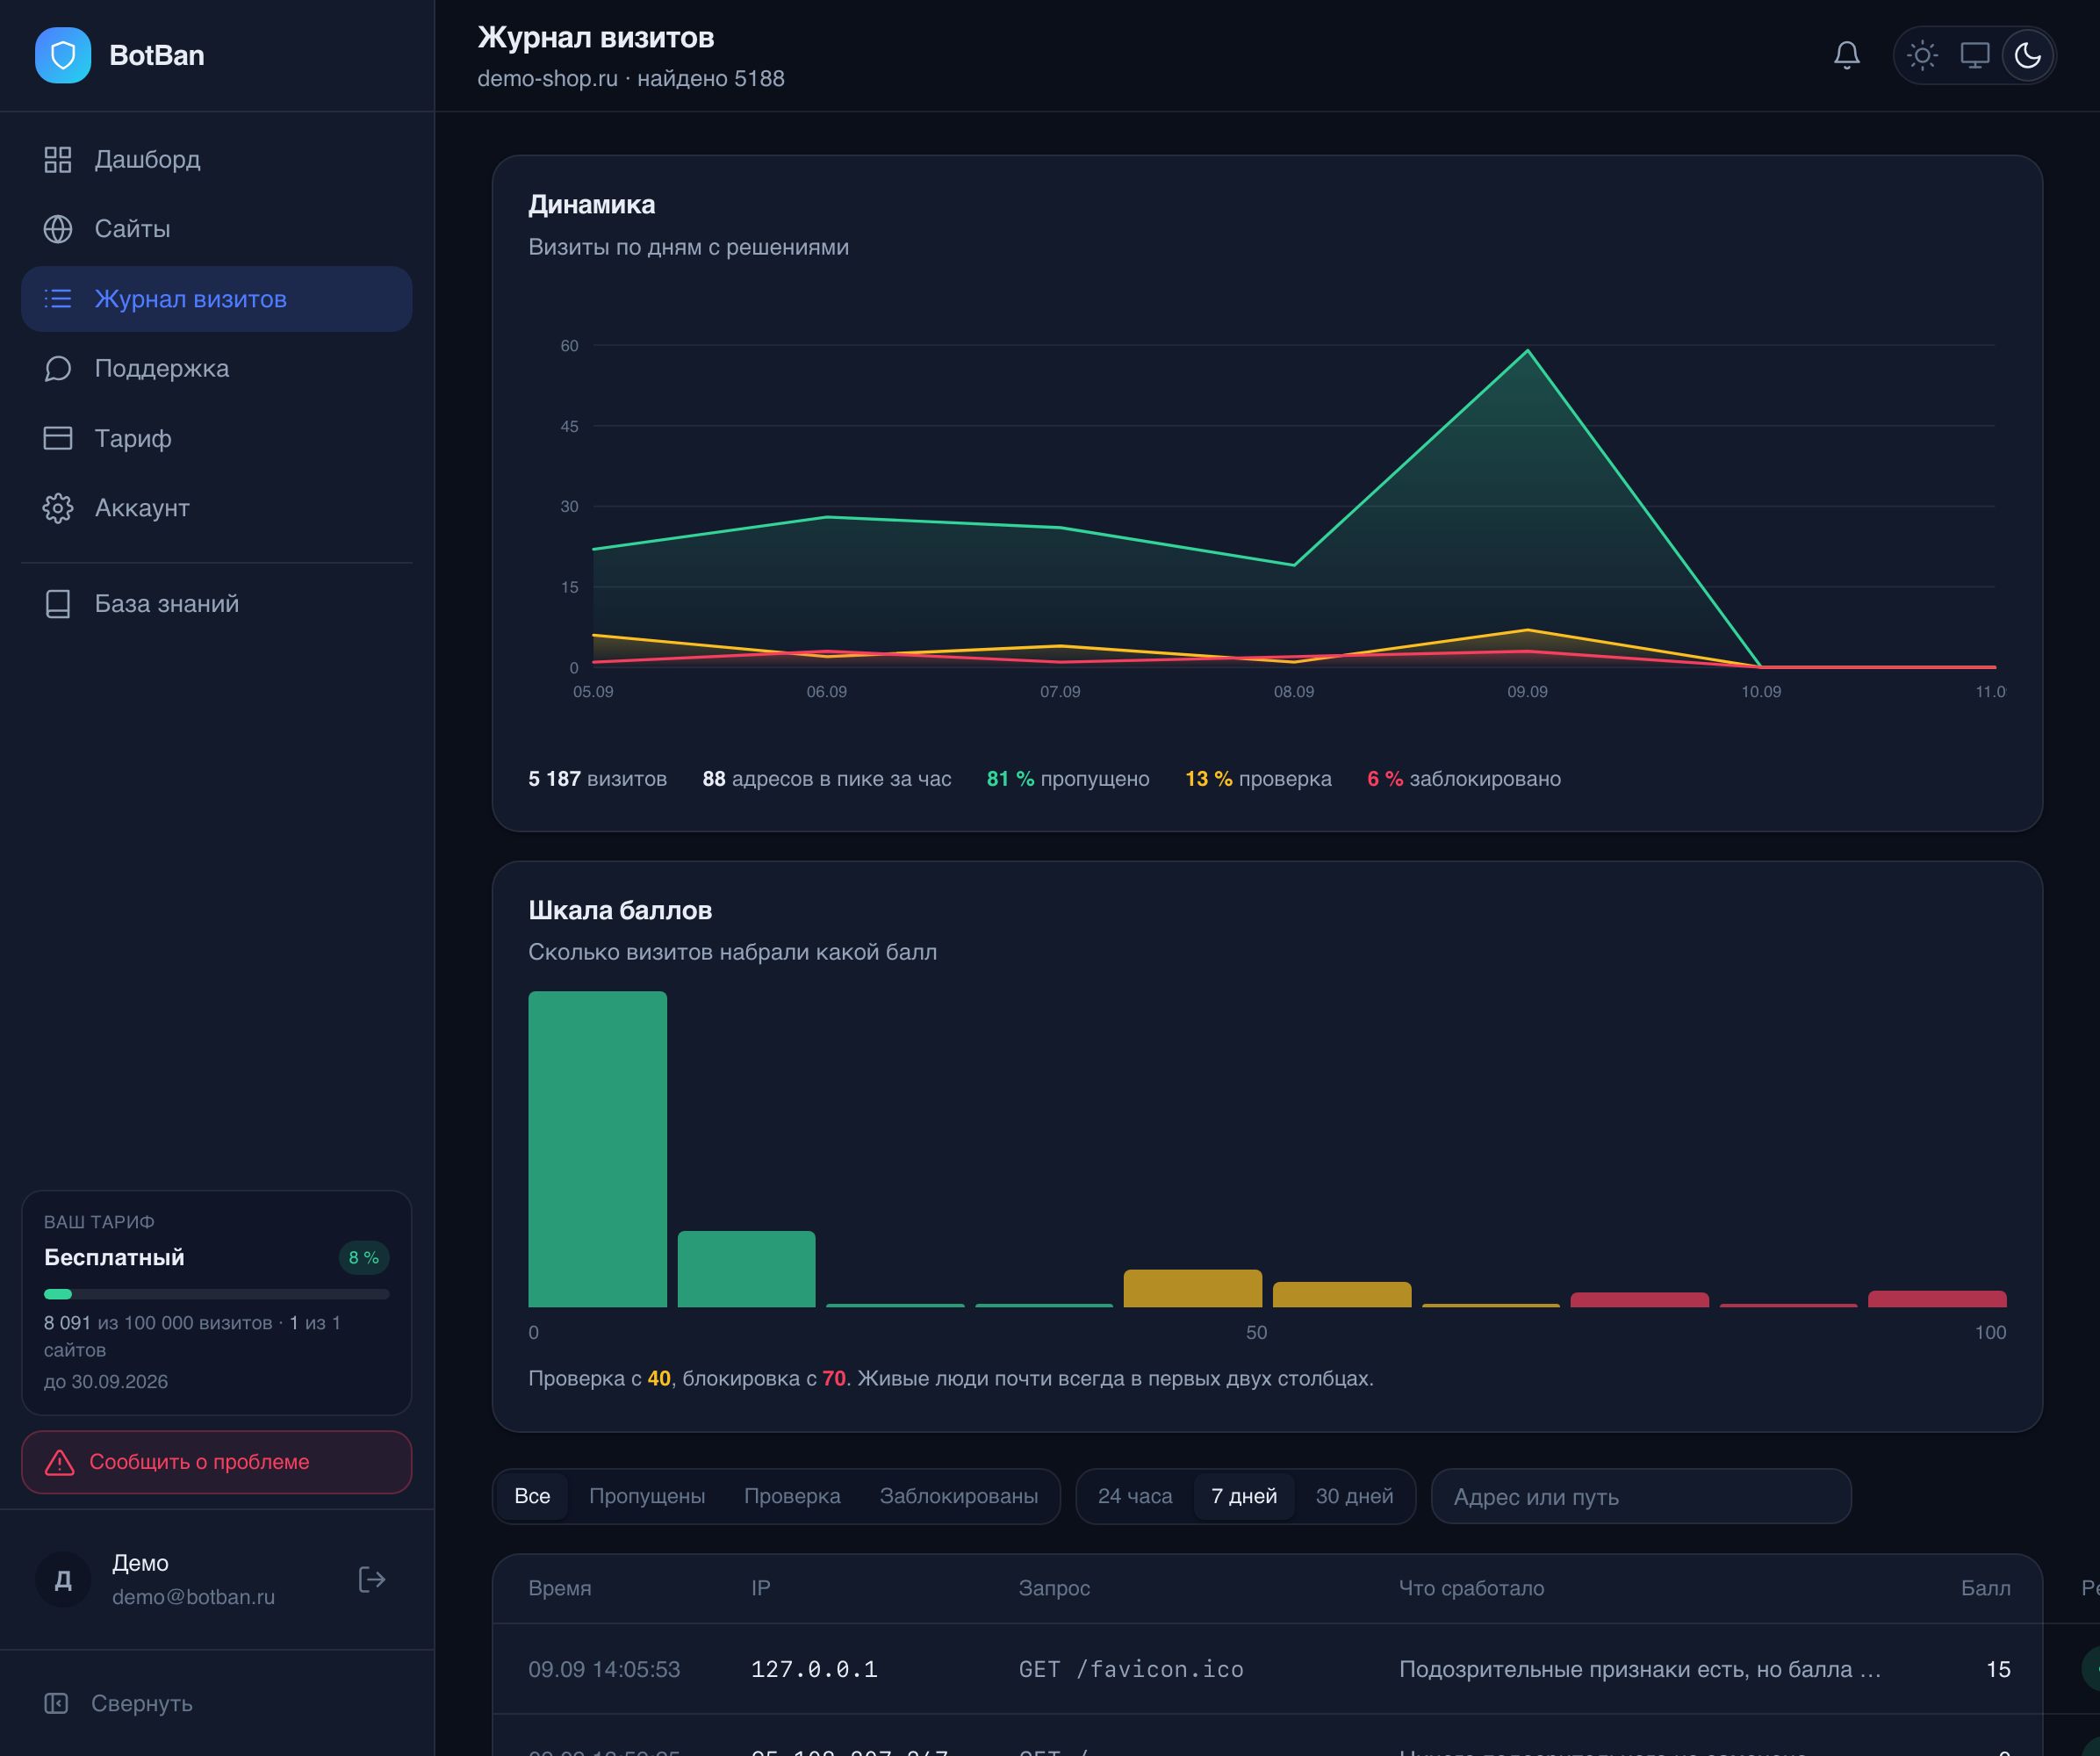Click the warning triangle icon in Сообщить о проблеме
The image size is (2100, 1756).
(x=60, y=1462)
